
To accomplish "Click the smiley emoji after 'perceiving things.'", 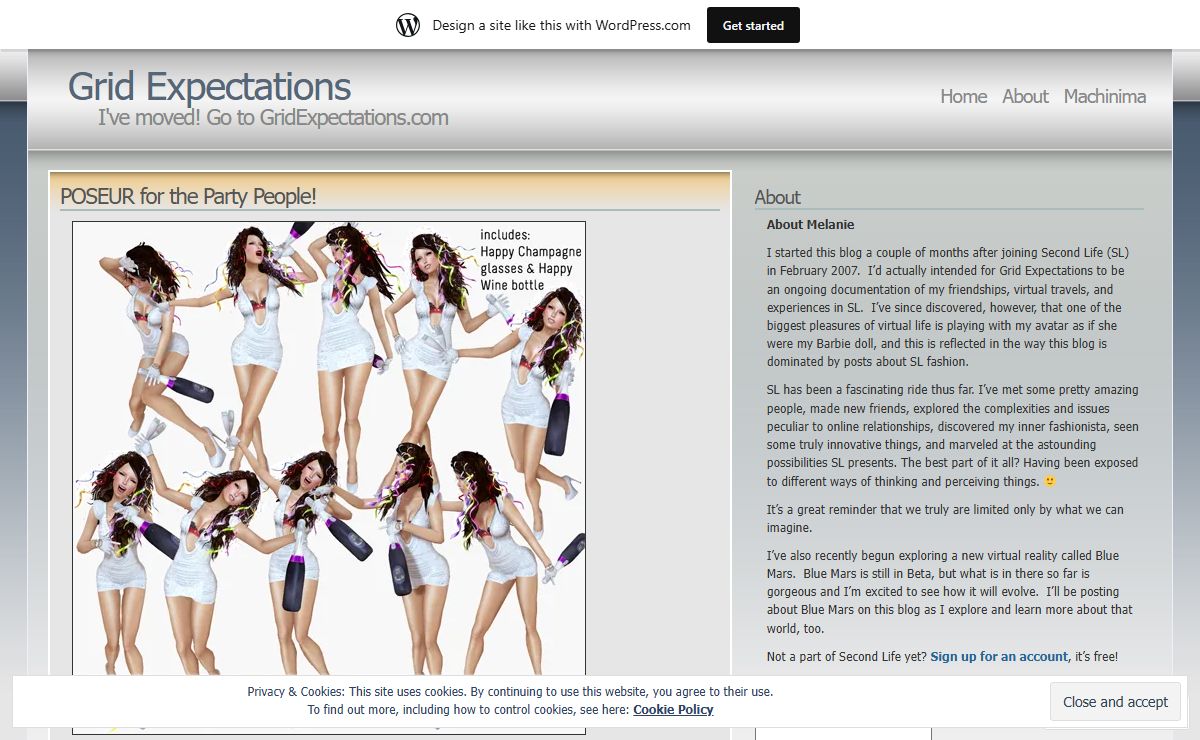I will (1050, 481).
